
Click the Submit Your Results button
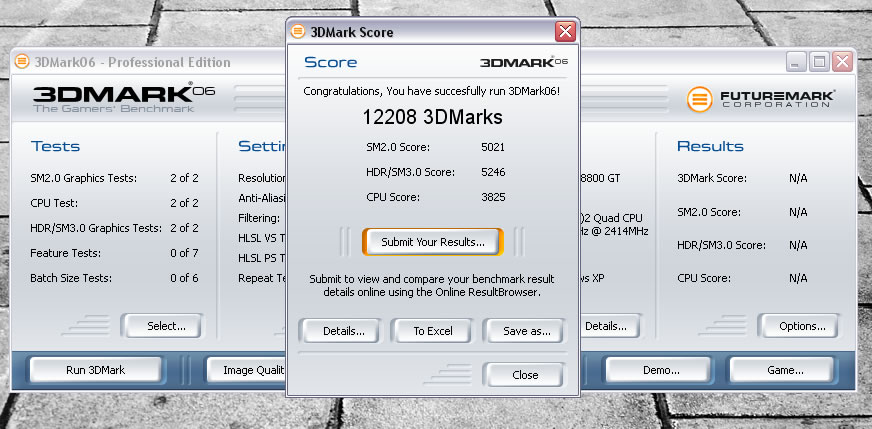click(433, 242)
